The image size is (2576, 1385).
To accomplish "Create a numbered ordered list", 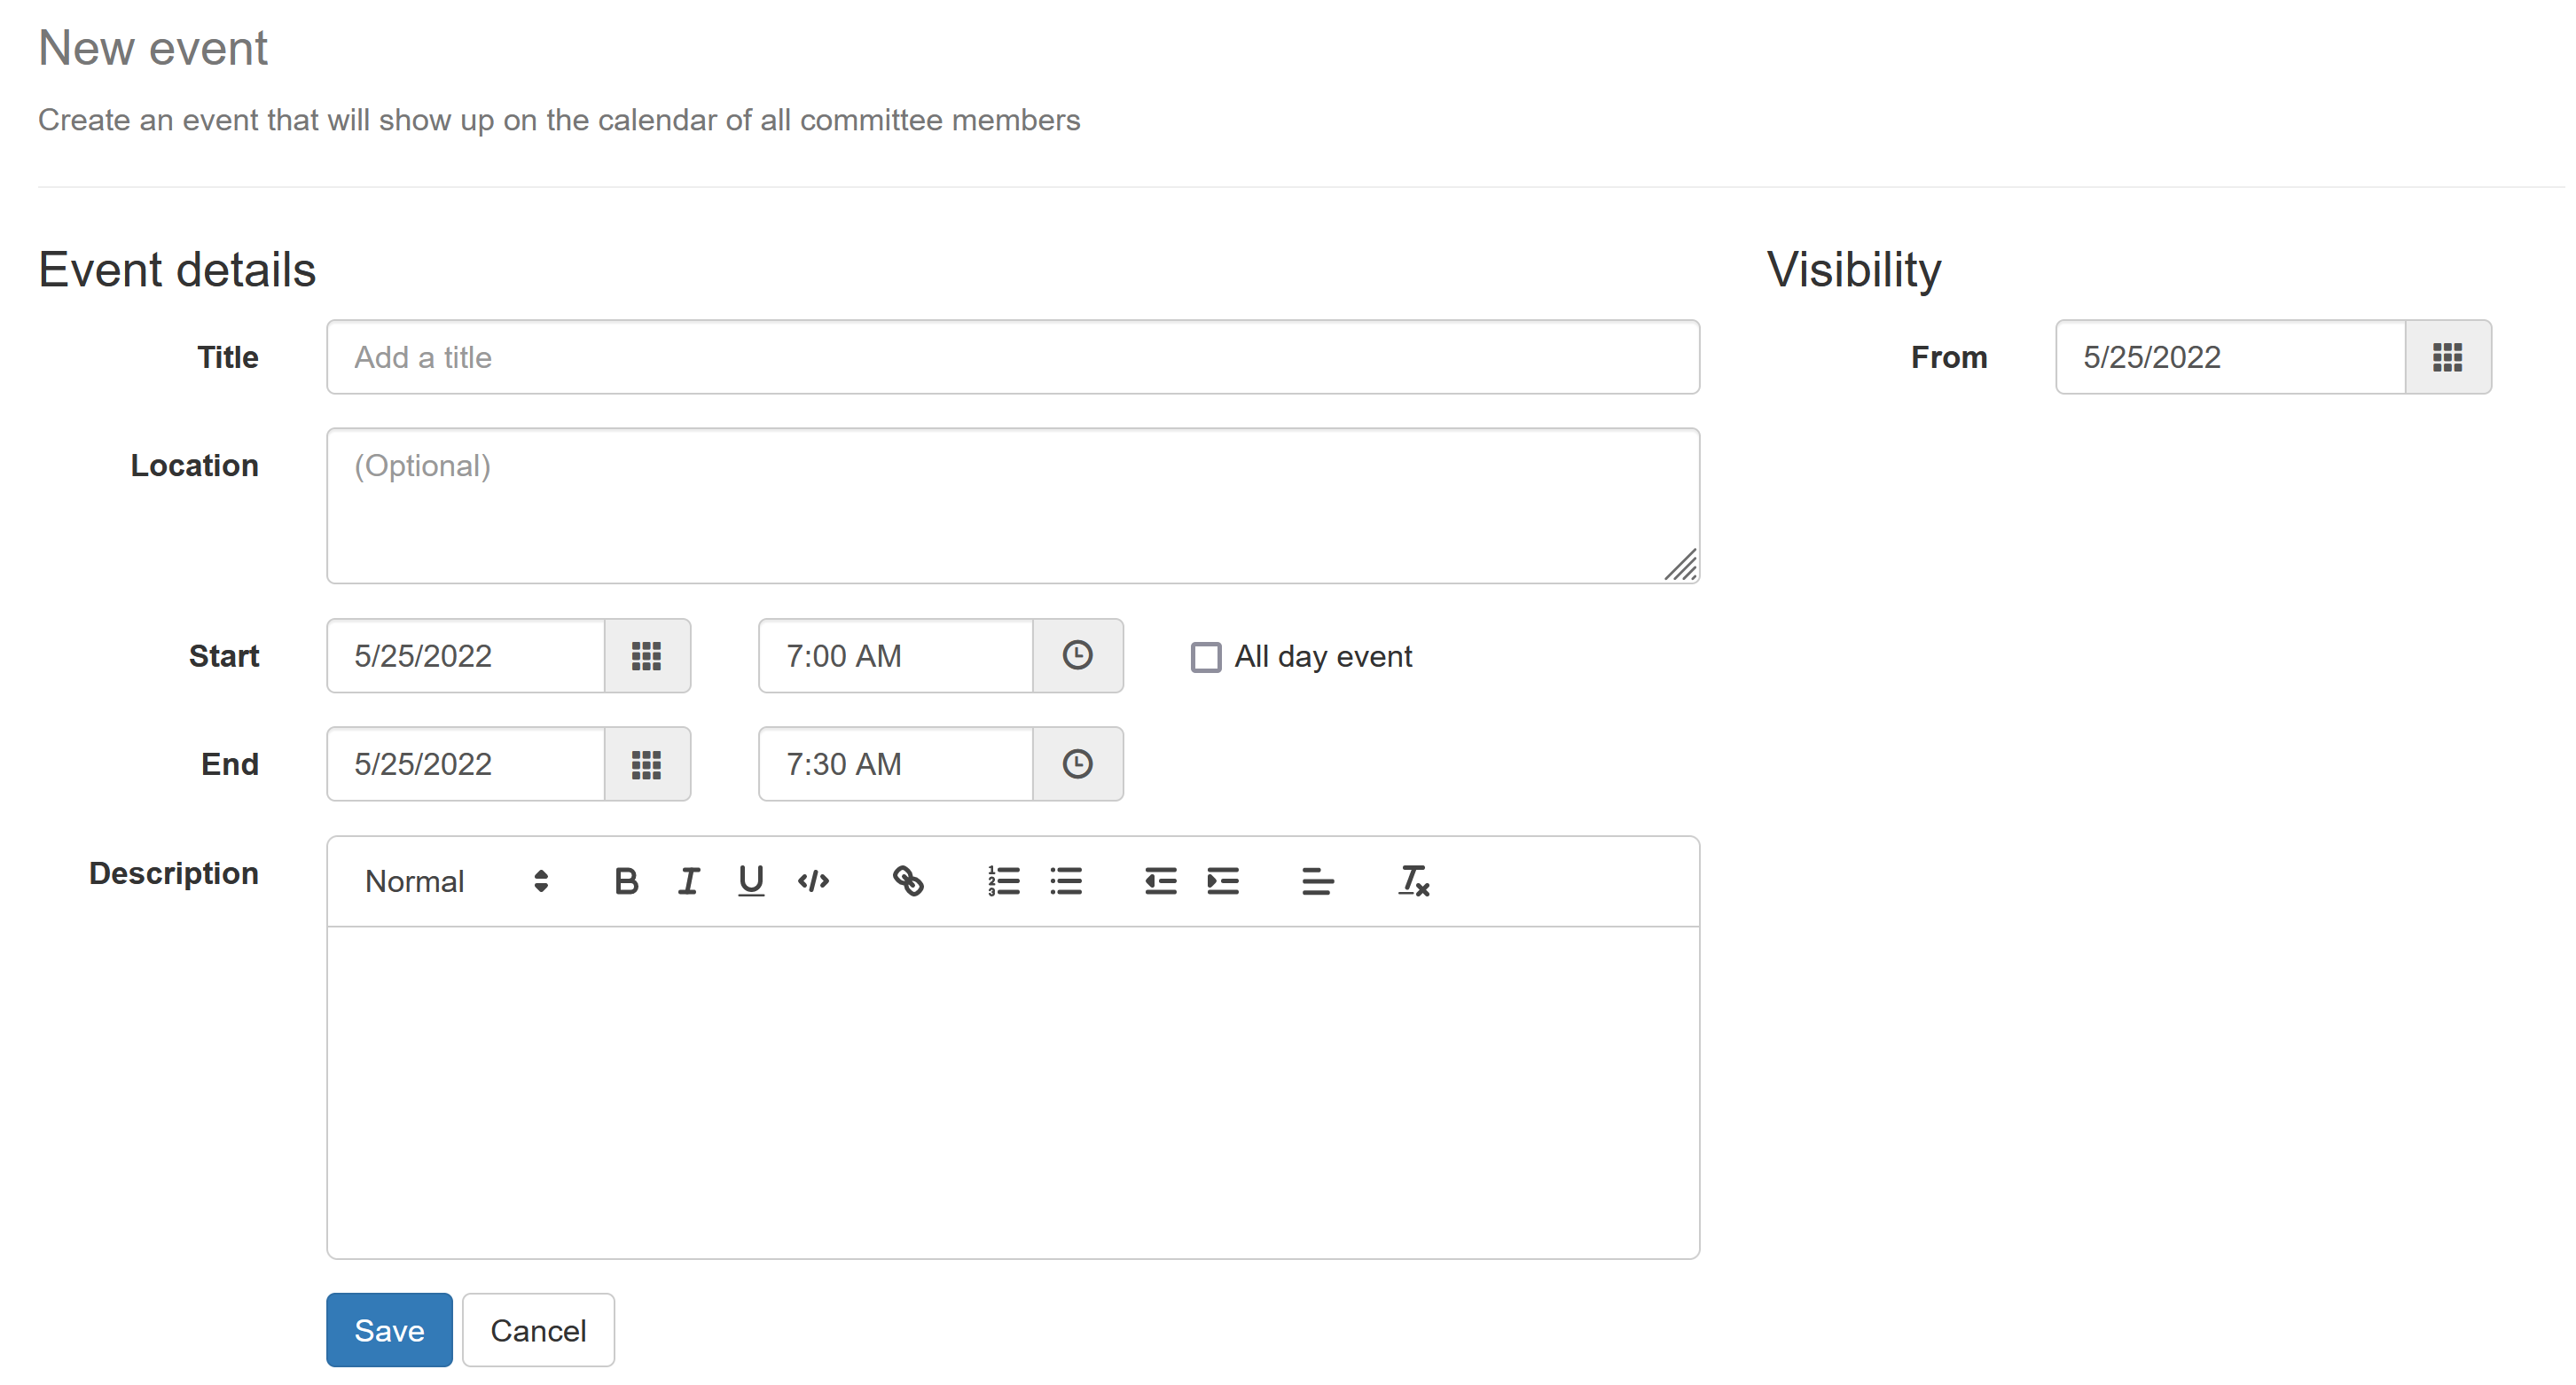I will (x=1003, y=881).
